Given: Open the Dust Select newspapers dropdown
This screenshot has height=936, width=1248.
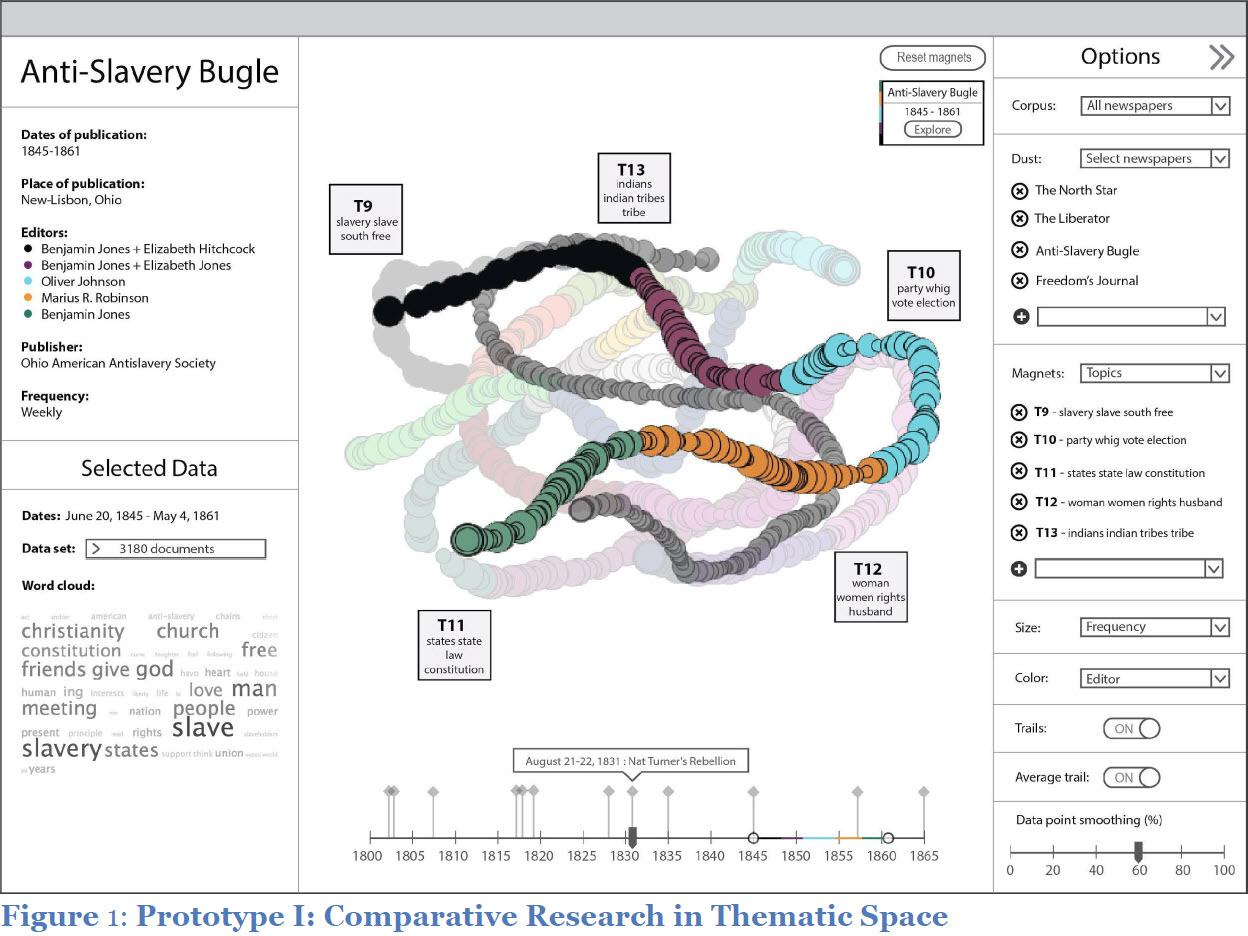Looking at the screenshot, I should 1155,159.
